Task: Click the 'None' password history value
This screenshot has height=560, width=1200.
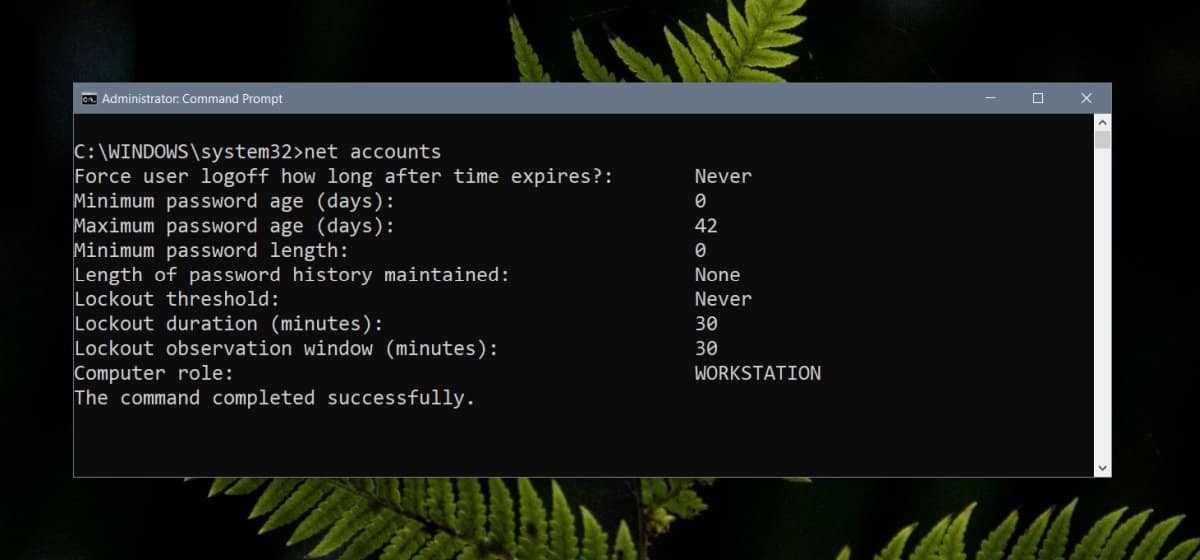Action: (718, 275)
